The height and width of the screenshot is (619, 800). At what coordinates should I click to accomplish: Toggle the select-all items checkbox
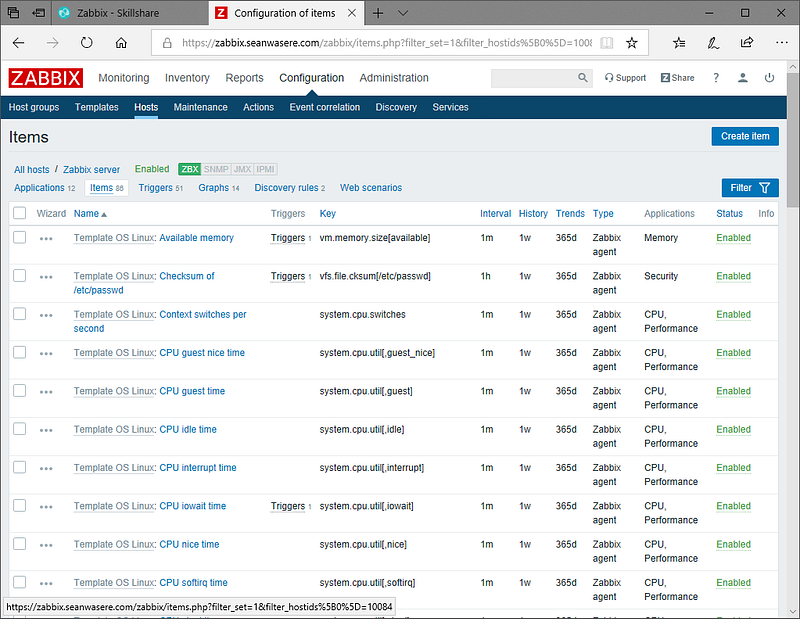(19, 213)
